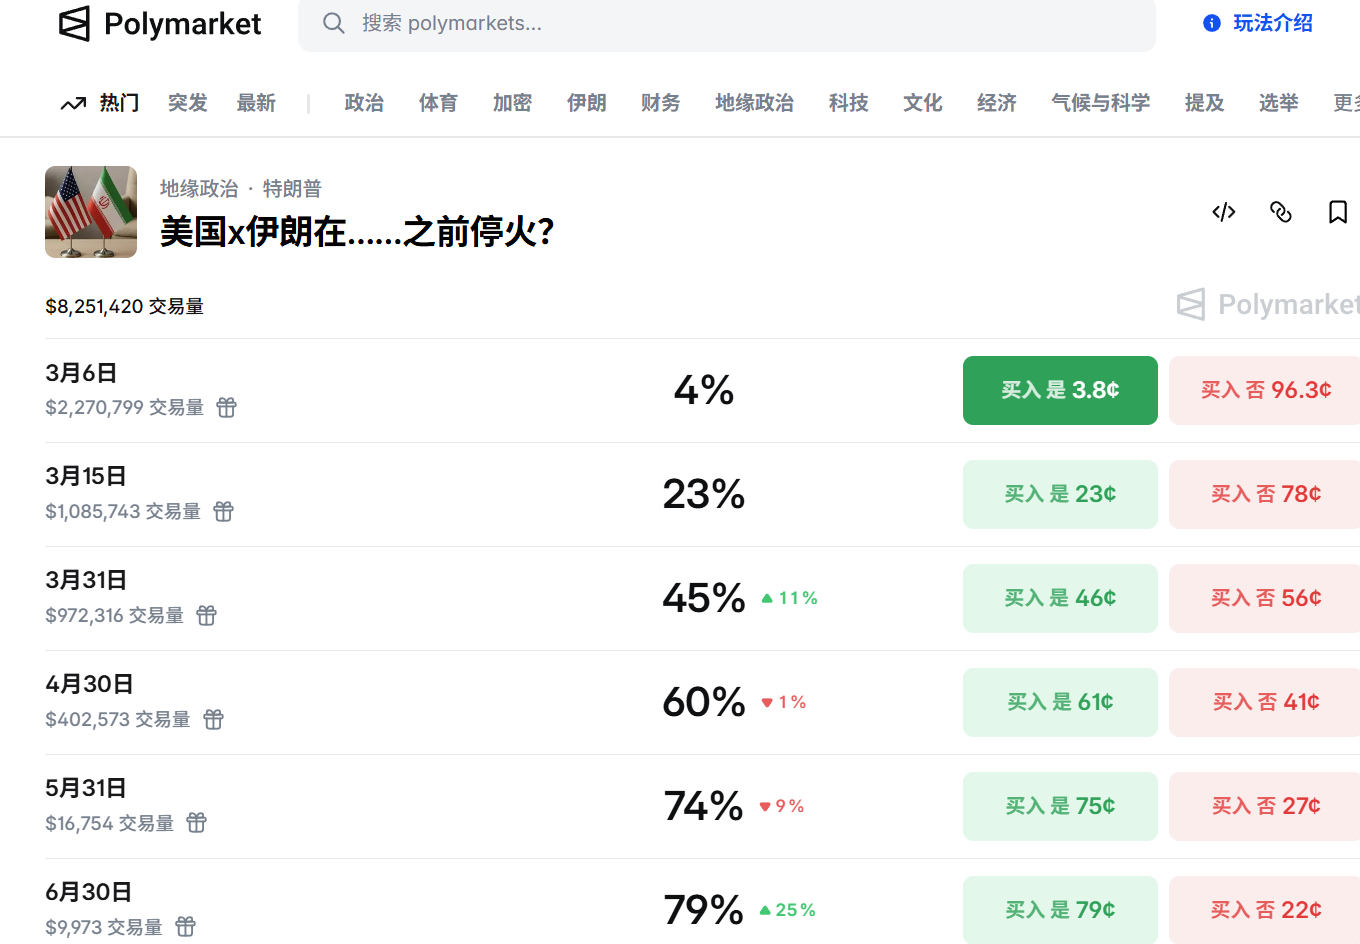Buy Yes at 3.8¢ for 3月6日
The image size is (1360, 944).
click(1060, 390)
